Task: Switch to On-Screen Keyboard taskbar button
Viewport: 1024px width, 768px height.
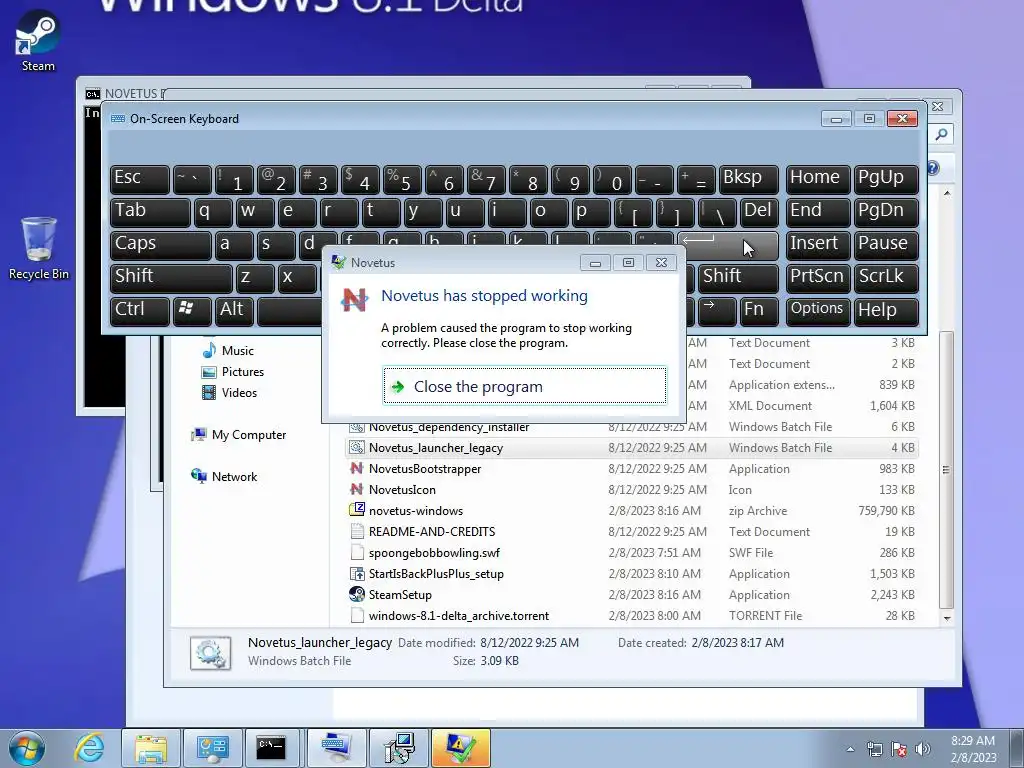Action: (x=336, y=748)
